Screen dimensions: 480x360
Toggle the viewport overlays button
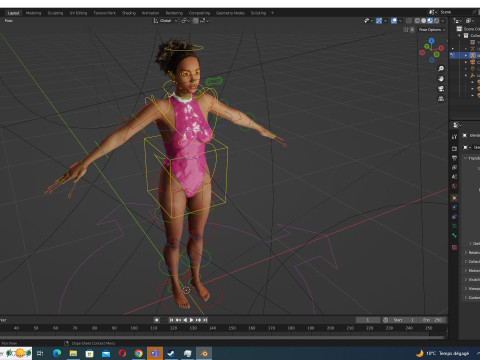[x=394, y=21]
